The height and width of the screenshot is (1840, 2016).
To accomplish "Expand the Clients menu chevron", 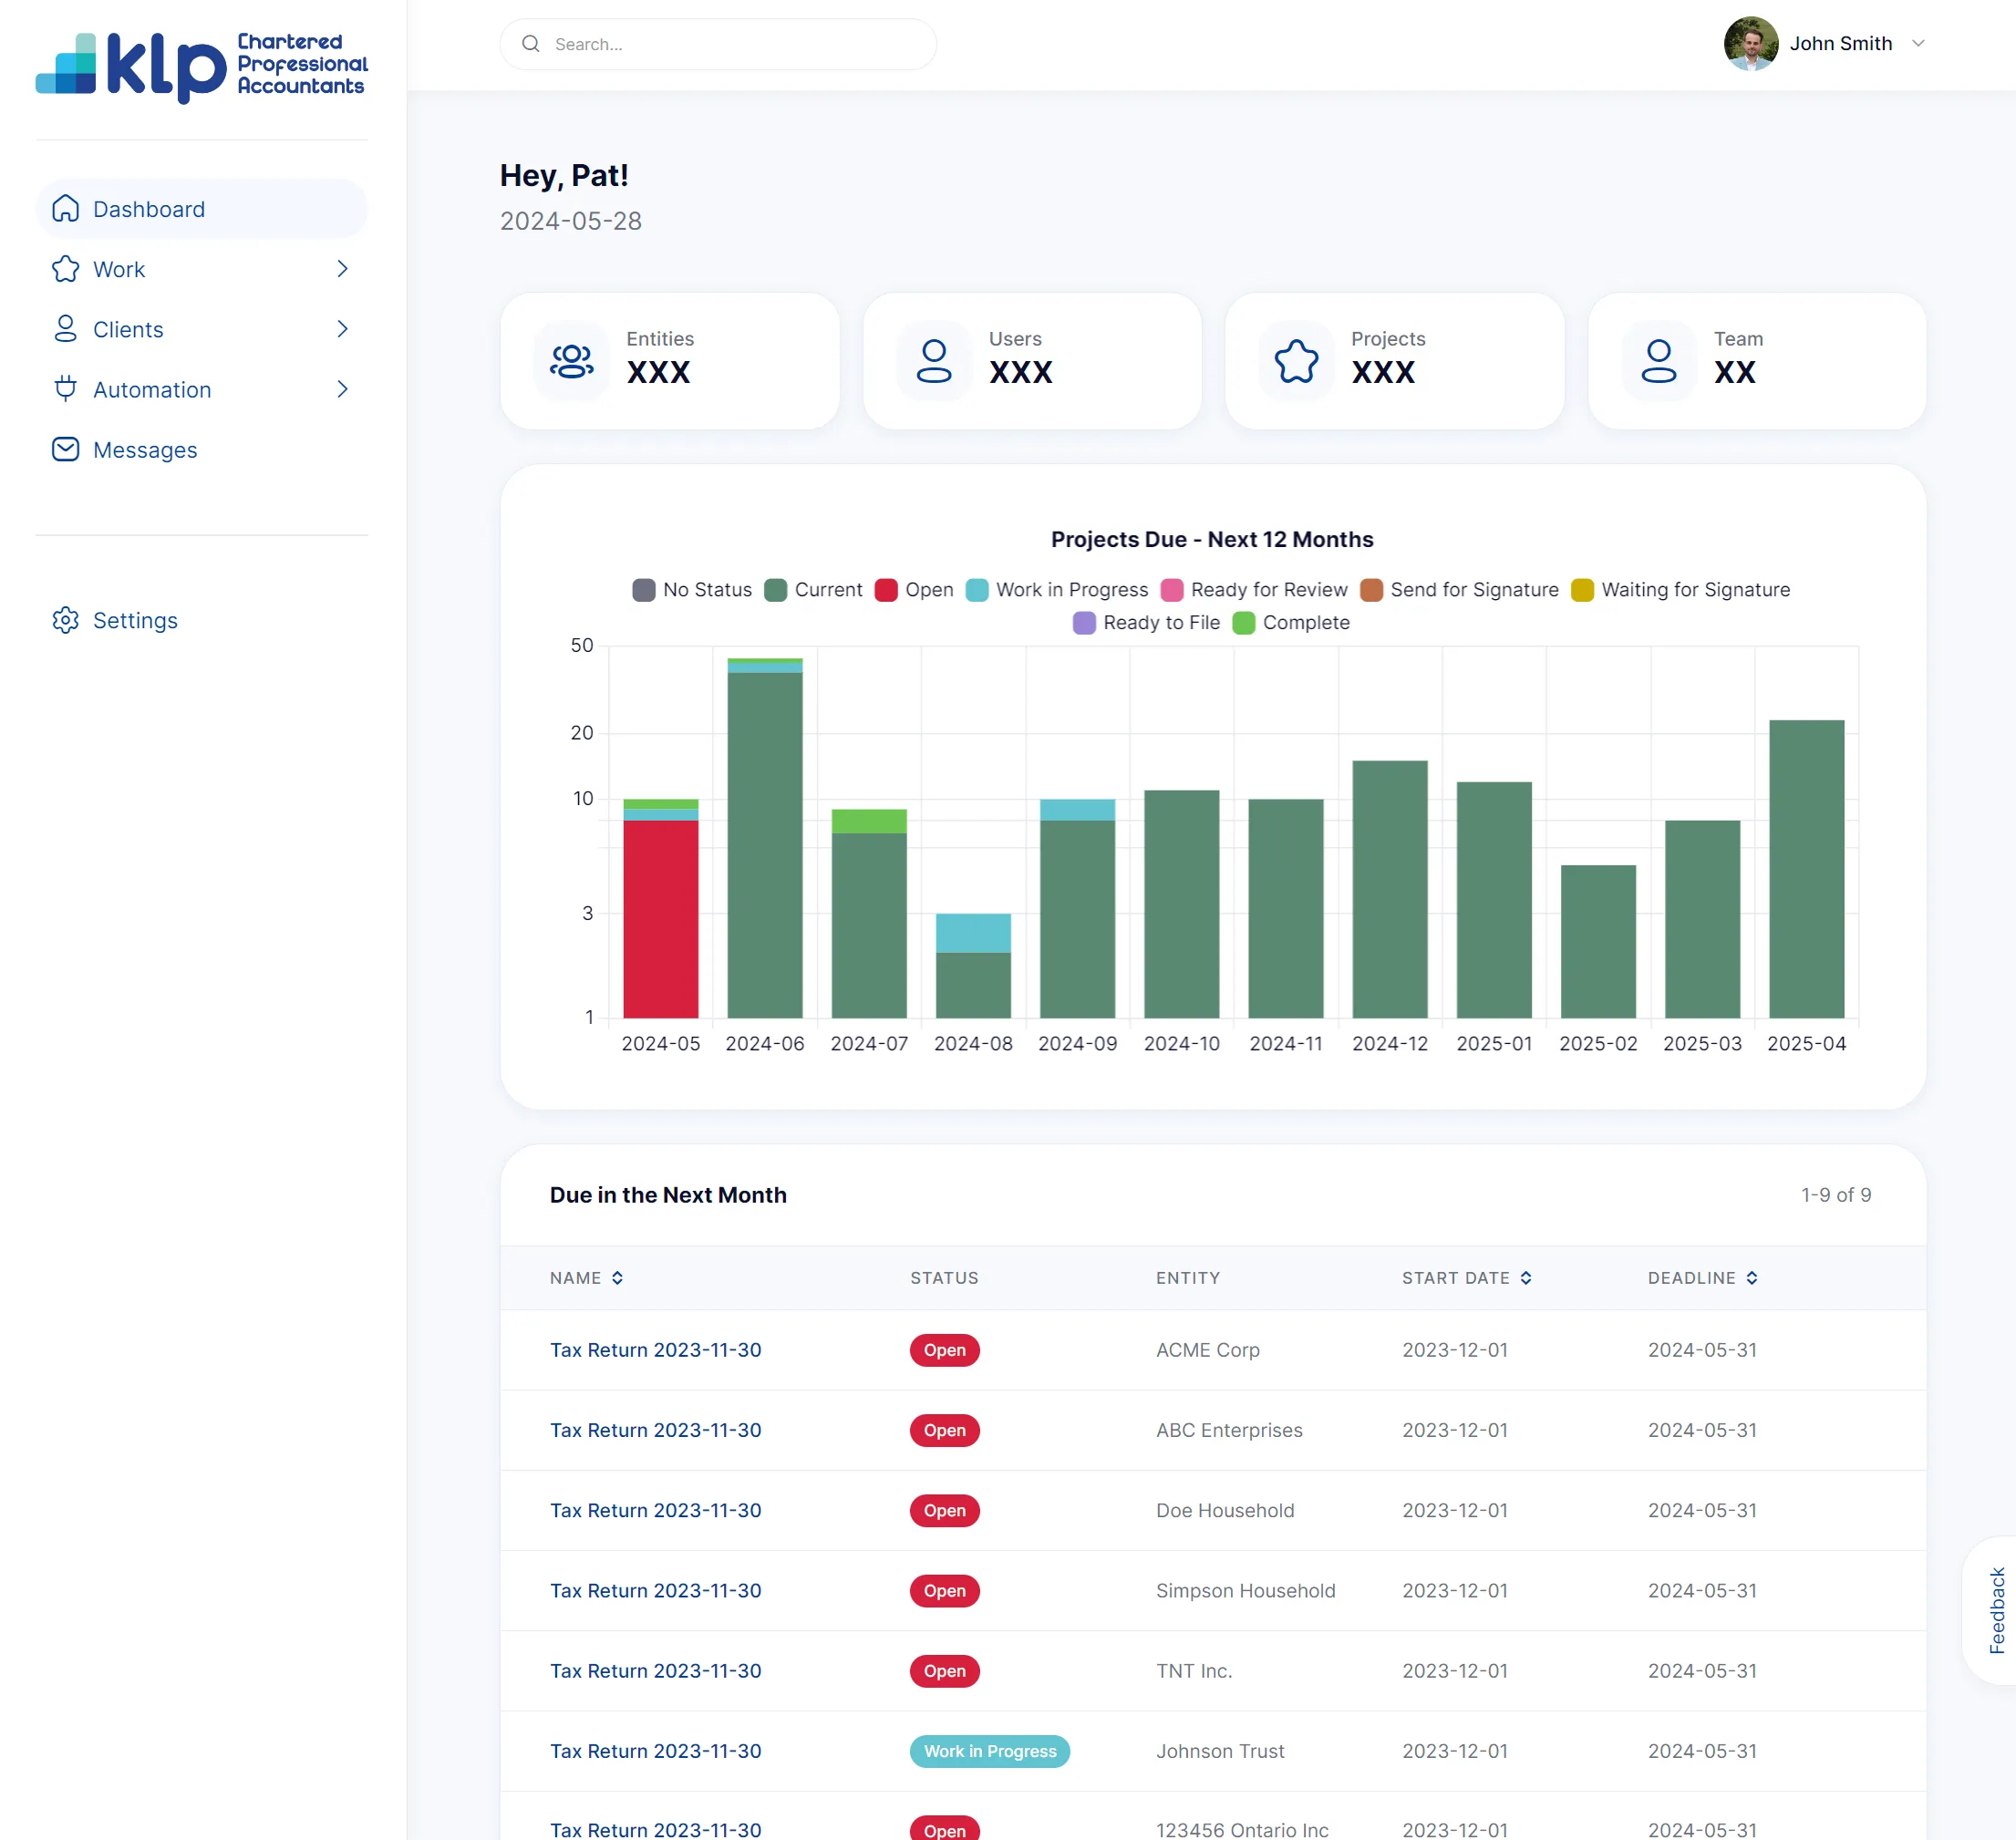I will [343, 329].
